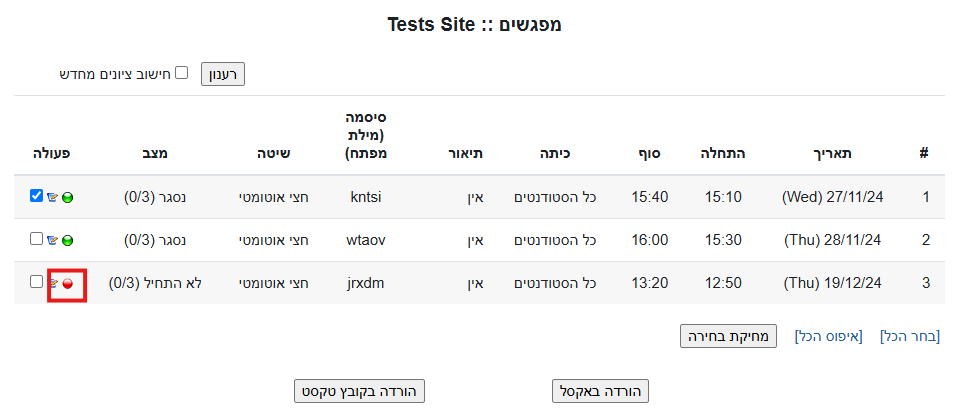Open edit icon for the 28/11/24 session
The image size is (965, 410).
[x=53, y=241]
